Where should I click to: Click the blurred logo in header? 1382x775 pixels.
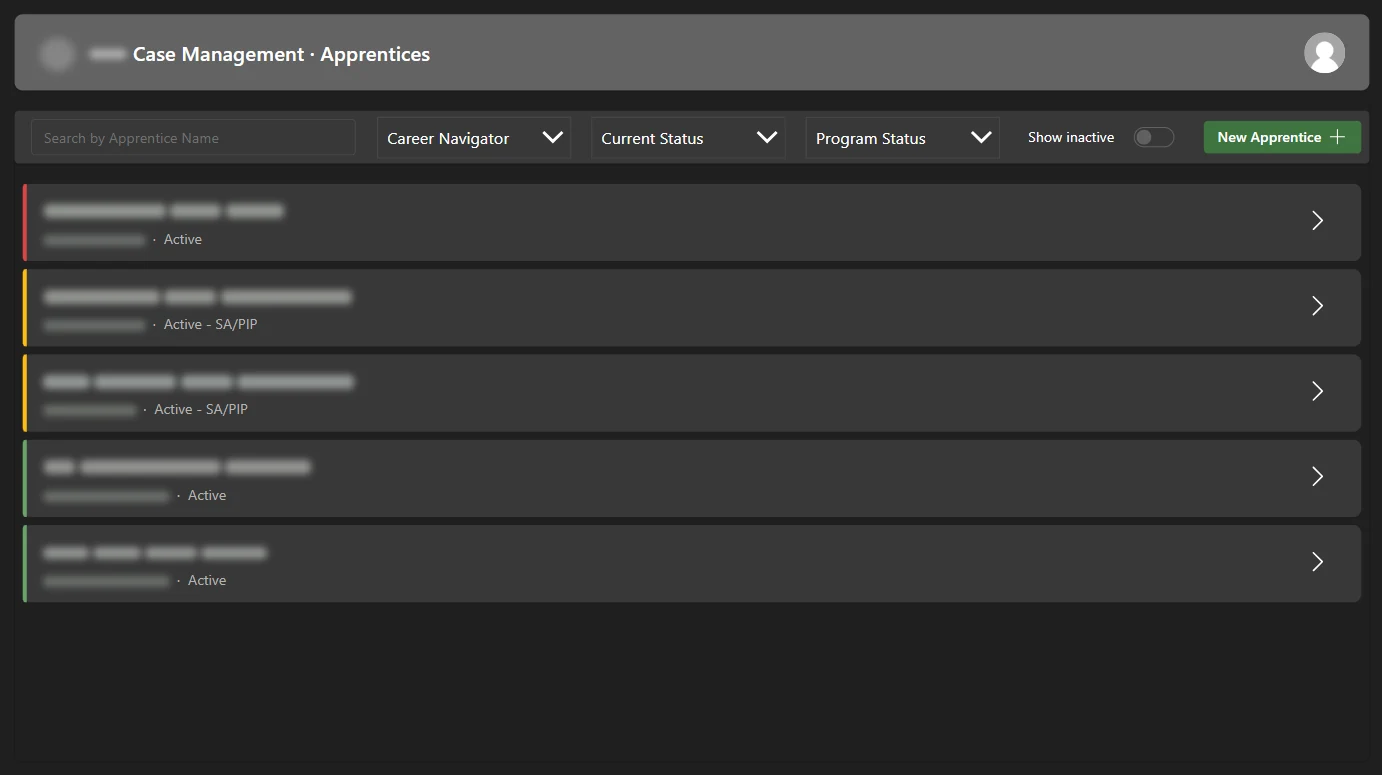[x=57, y=54]
